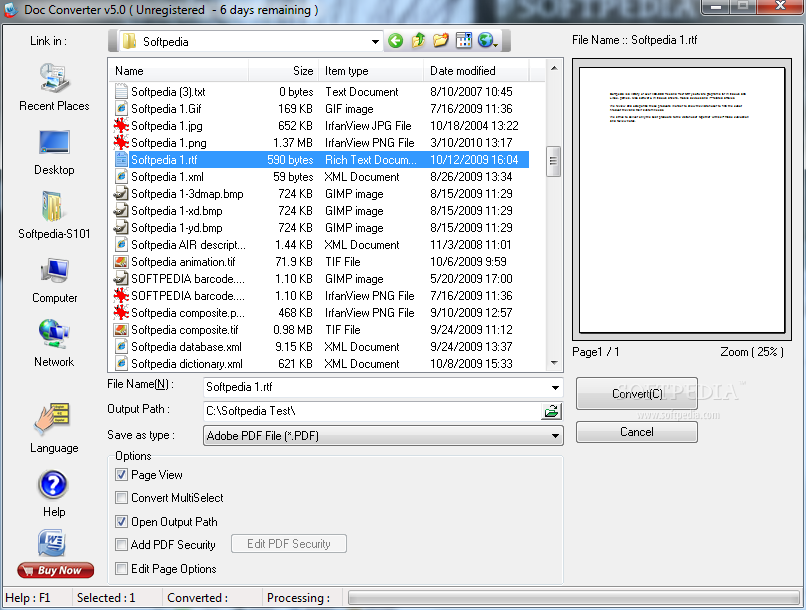Viewport: 806px width, 610px height.
Task: Open the Save as type dropdown
Action: (x=383, y=436)
